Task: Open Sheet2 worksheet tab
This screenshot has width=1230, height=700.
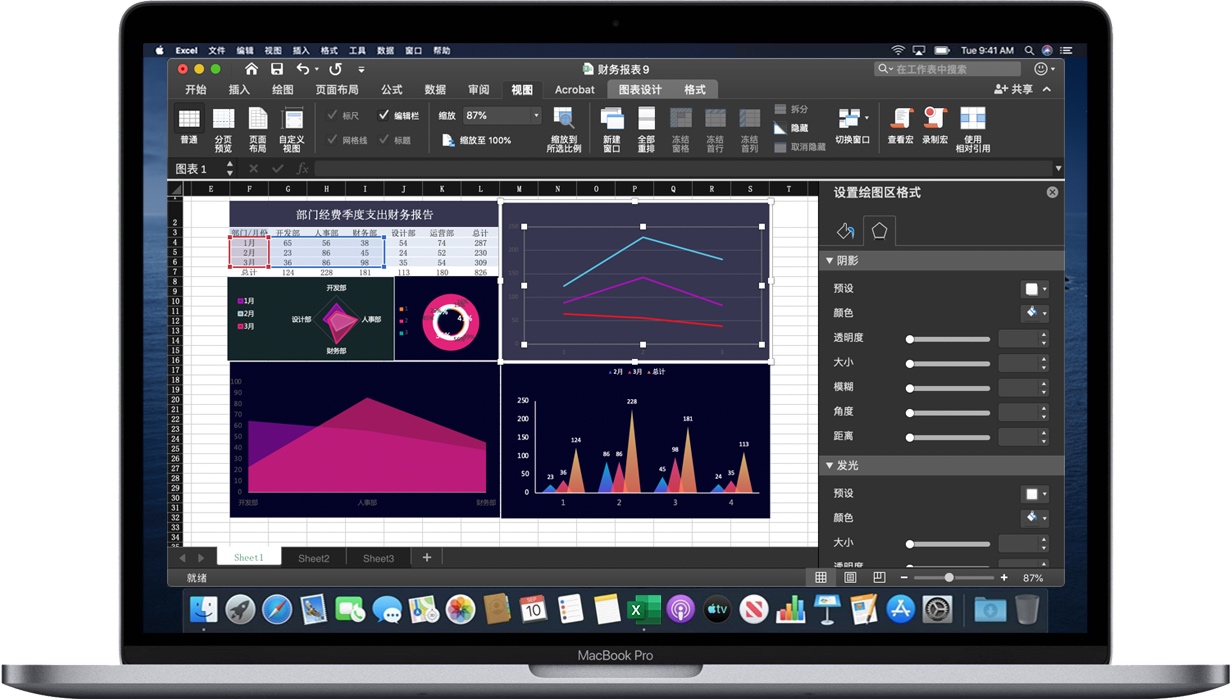Action: point(313,557)
